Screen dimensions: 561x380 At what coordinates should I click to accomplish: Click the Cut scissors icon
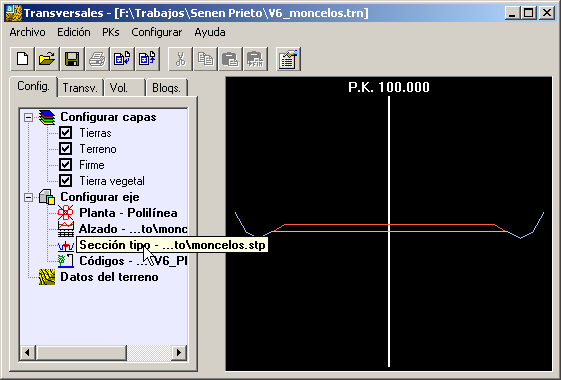[180, 59]
